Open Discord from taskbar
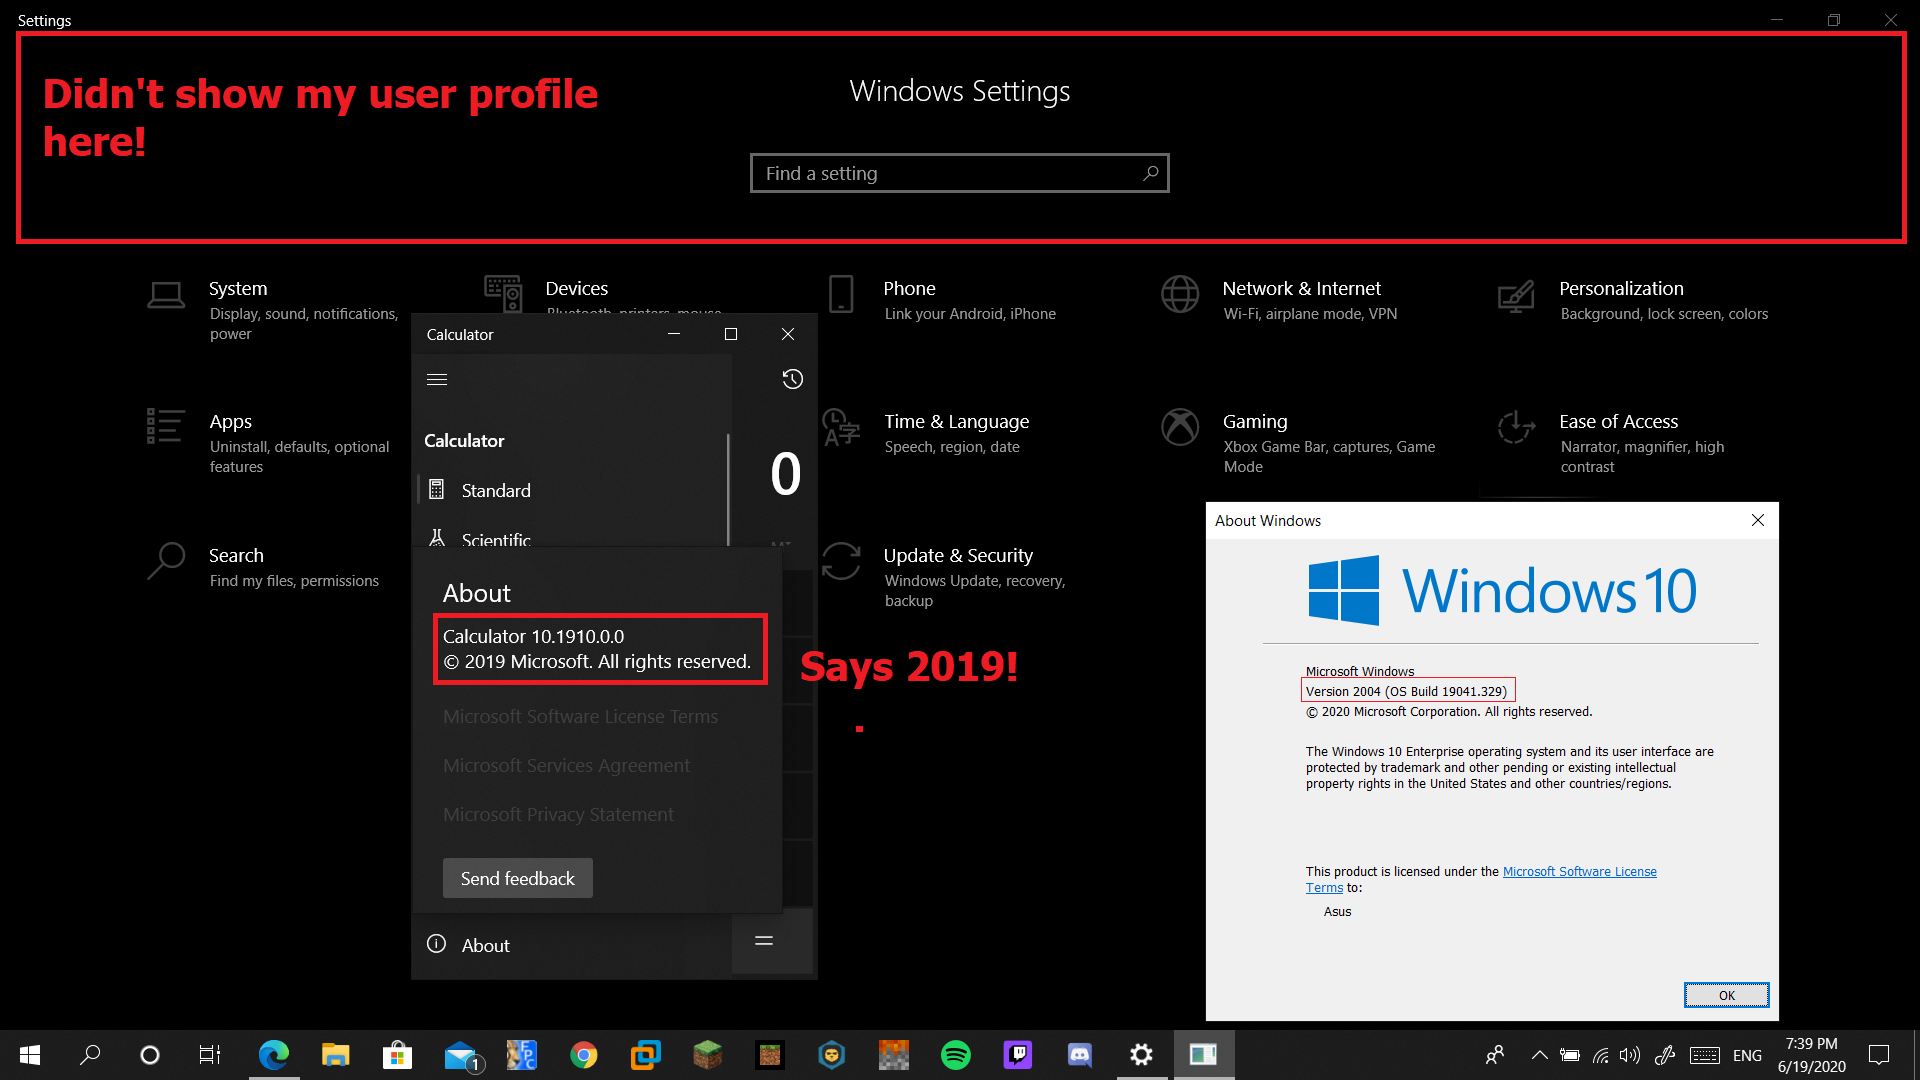Image resolution: width=1920 pixels, height=1080 pixels. tap(1080, 1055)
